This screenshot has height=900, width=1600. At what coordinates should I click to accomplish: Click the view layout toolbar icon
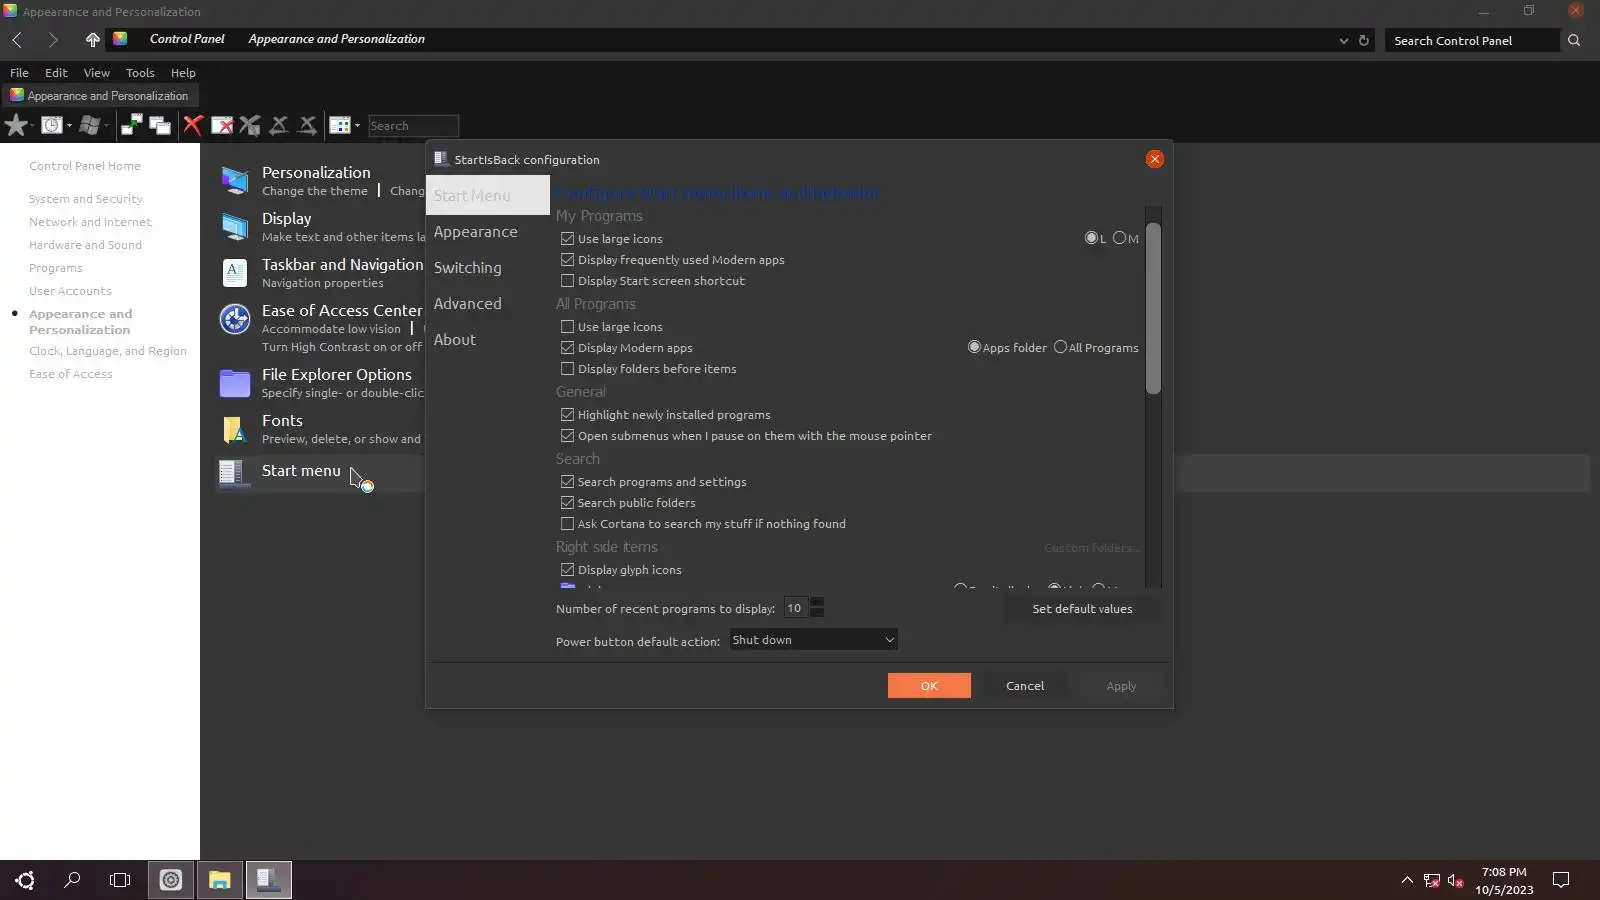tap(340, 125)
